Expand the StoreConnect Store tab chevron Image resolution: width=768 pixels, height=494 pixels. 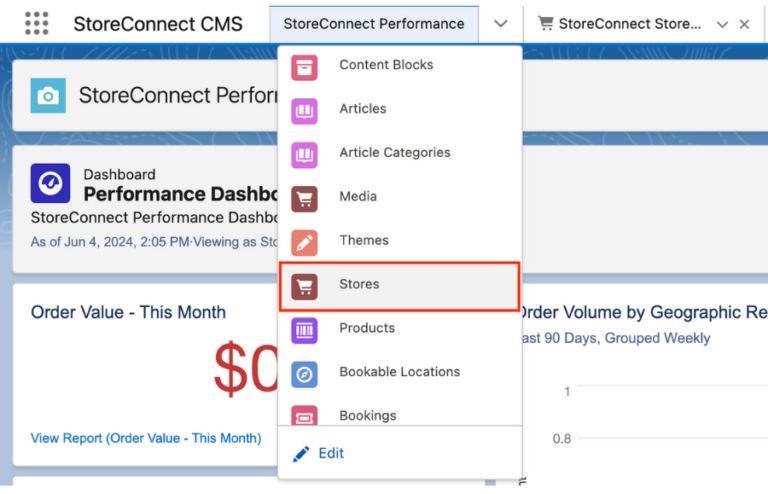pos(722,24)
